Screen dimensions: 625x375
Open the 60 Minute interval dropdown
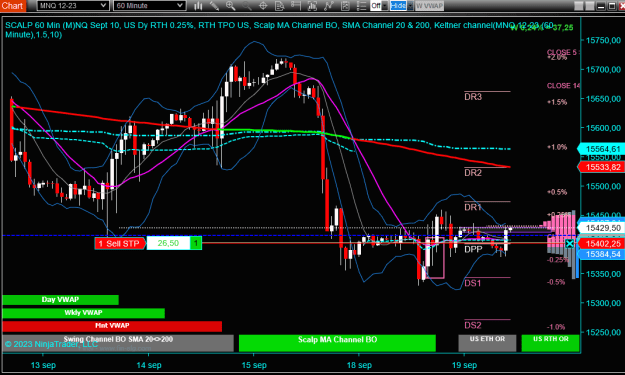pyautogui.click(x=149, y=6)
